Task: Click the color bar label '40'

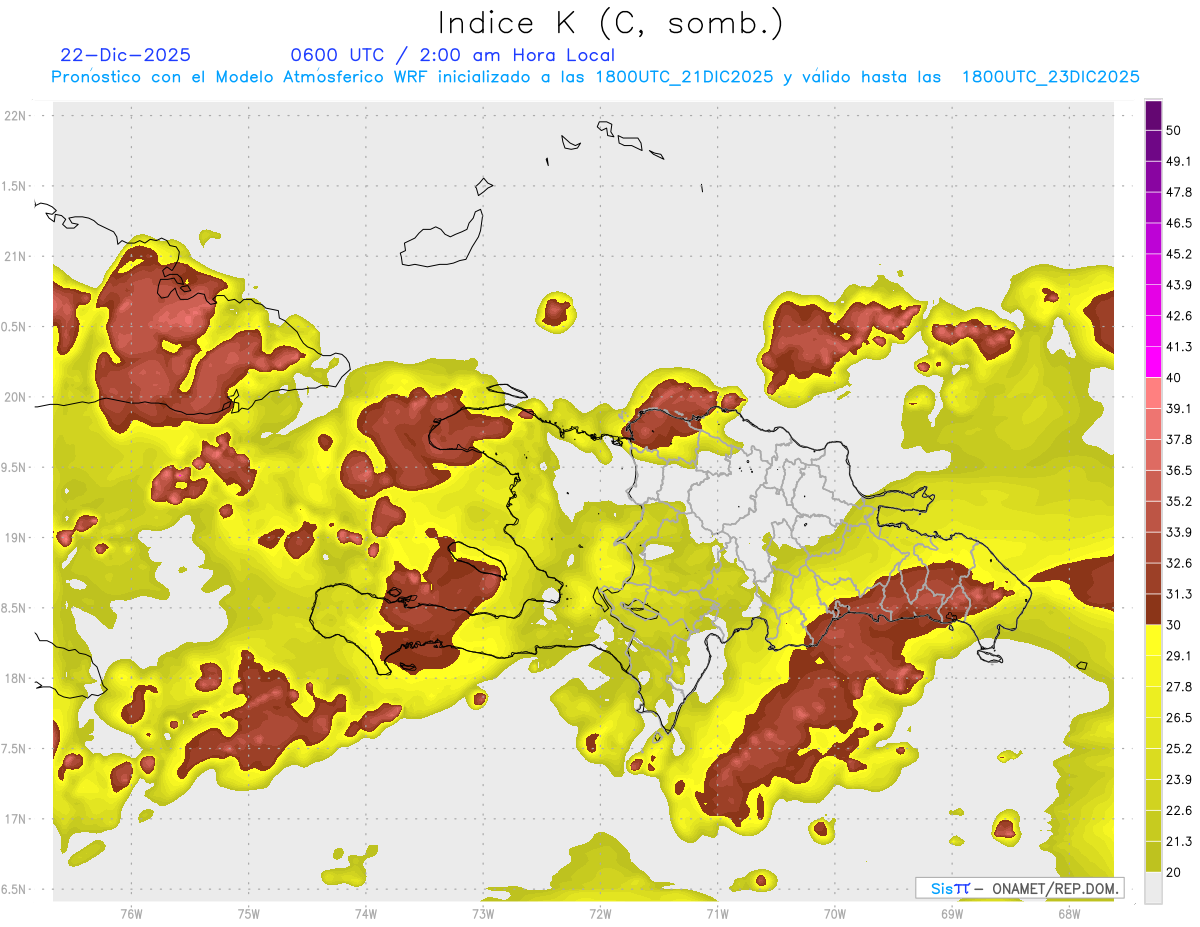Action: pos(1175,378)
